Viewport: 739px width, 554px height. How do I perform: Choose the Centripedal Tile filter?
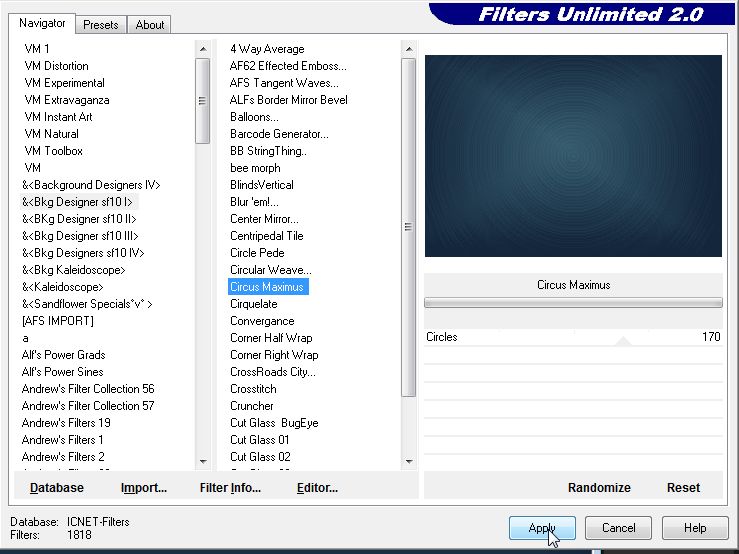click(267, 236)
